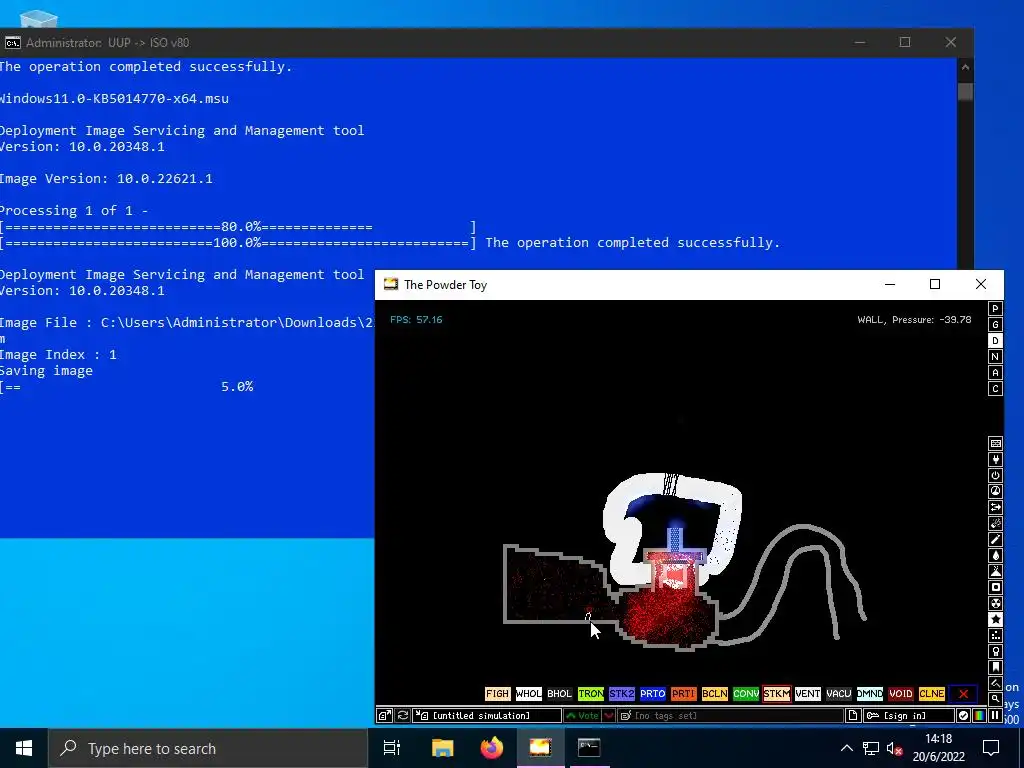Select the BCLN element
The width and height of the screenshot is (1024, 768).
[714, 694]
